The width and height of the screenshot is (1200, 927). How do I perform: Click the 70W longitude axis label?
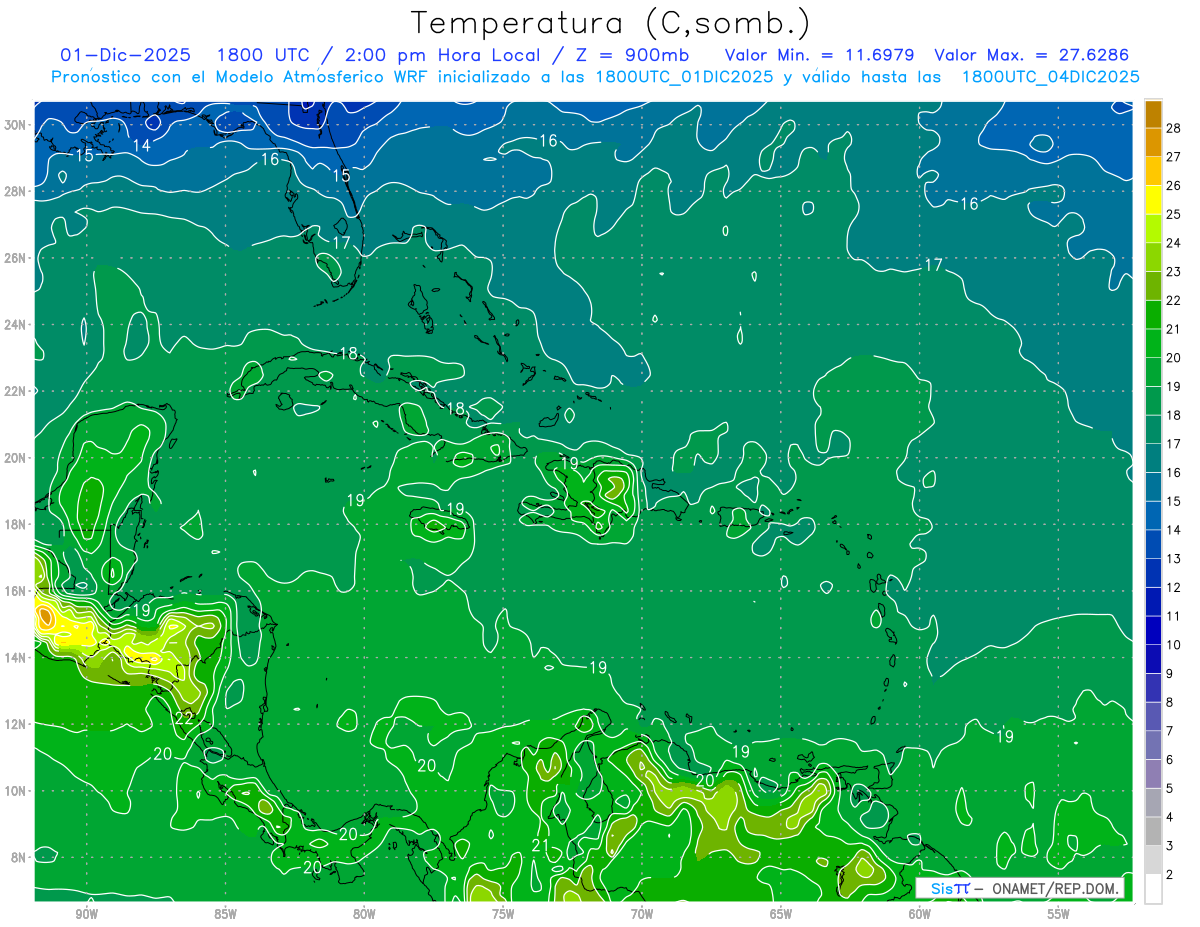(642, 914)
